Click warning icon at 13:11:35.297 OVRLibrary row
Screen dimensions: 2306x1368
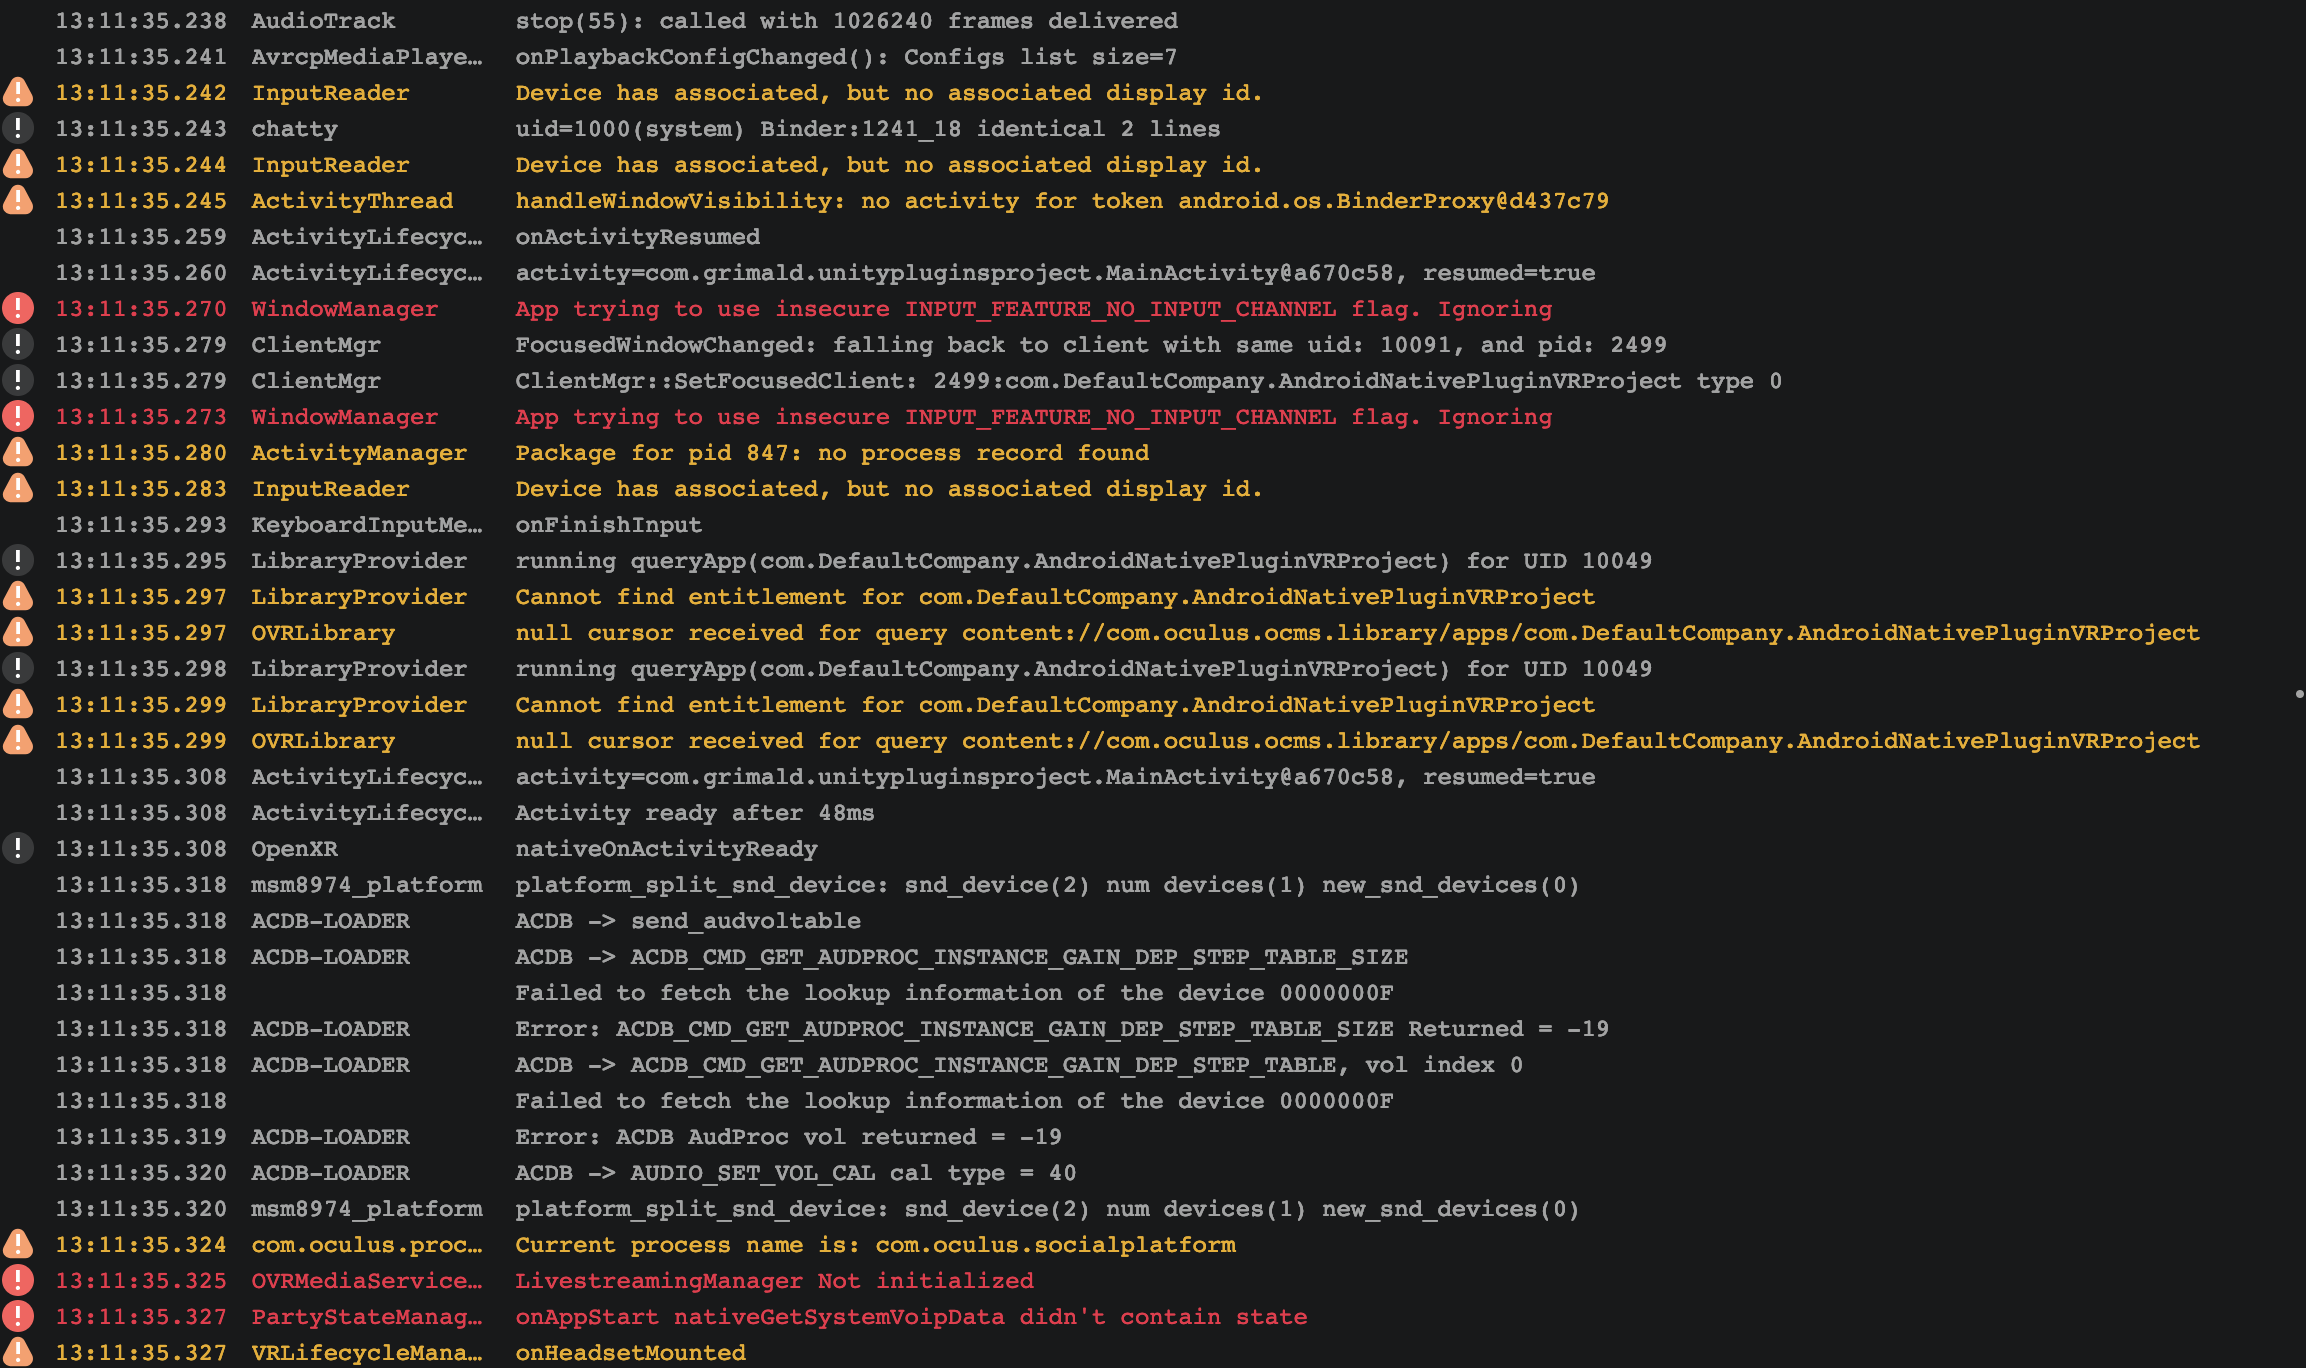[x=17, y=633]
